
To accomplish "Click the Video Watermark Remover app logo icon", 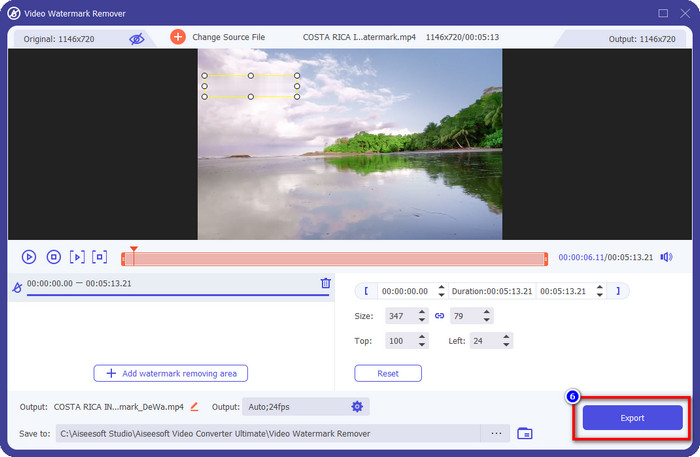I will (14, 13).
